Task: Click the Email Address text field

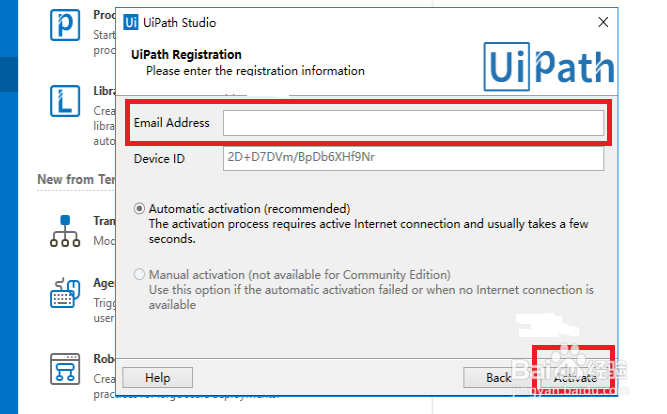Action: point(413,123)
